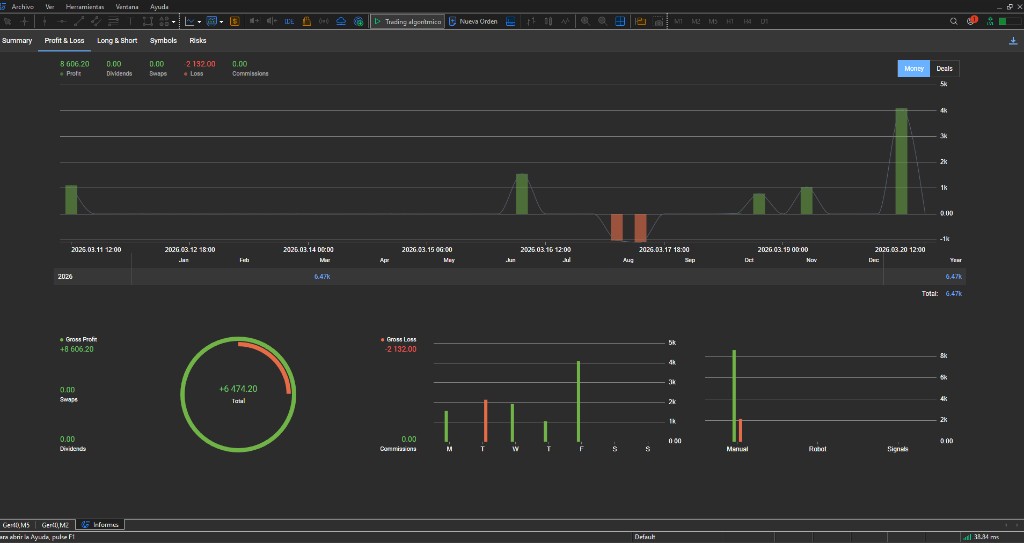
Task: Click the tall green profit bar on 2026.03.20
Action: (x=901, y=160)
